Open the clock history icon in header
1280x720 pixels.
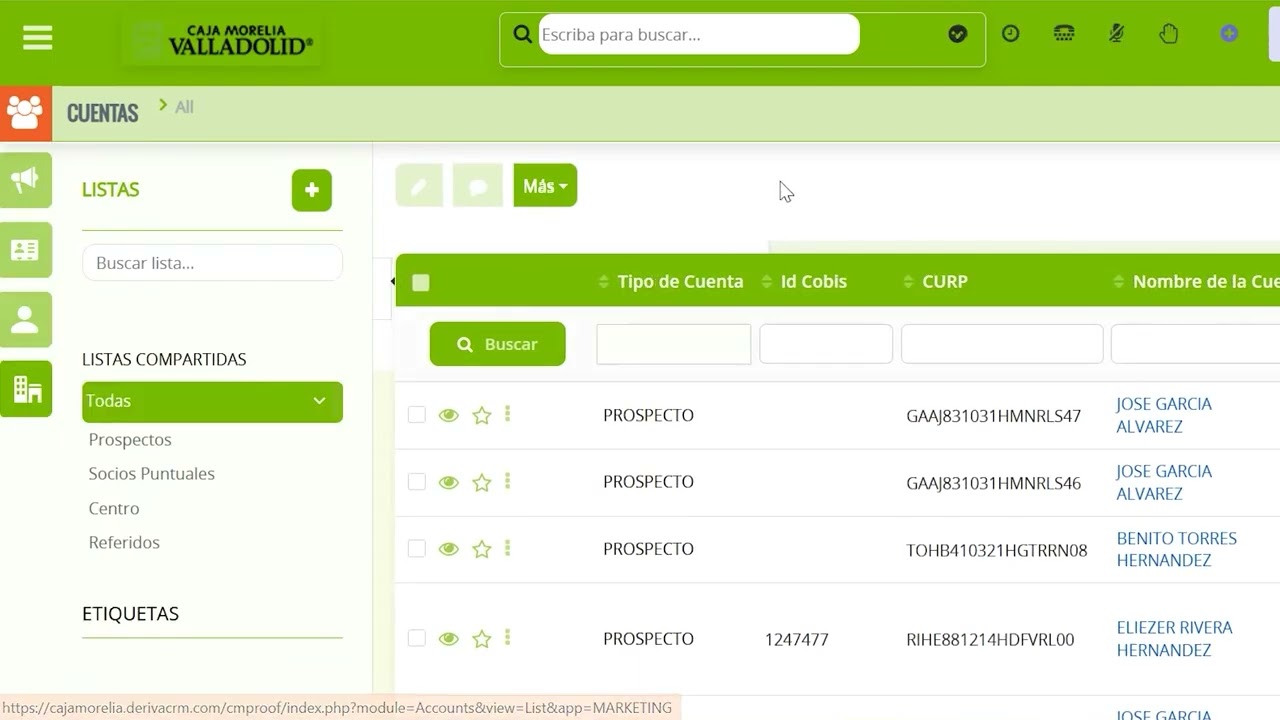(1011, 34)
